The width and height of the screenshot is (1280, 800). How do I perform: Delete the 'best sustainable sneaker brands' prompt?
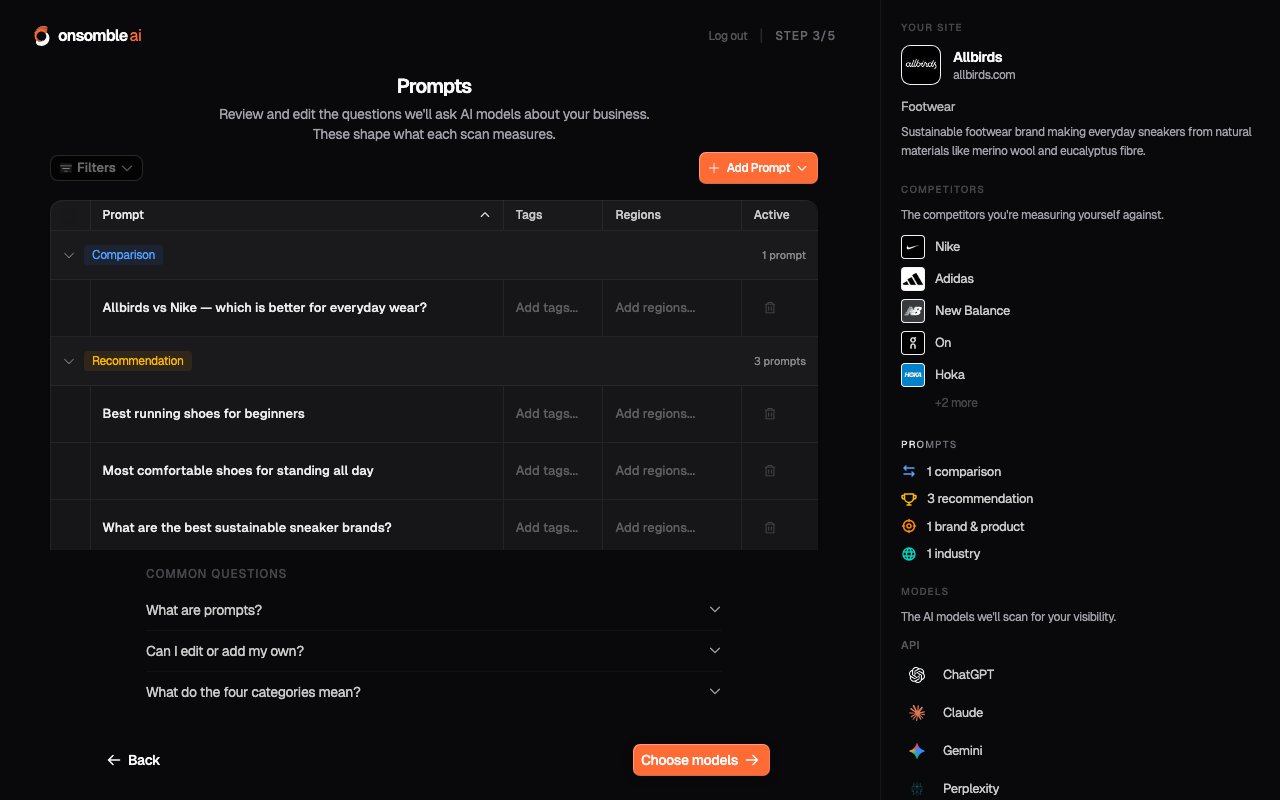click(x=770, y=528)
